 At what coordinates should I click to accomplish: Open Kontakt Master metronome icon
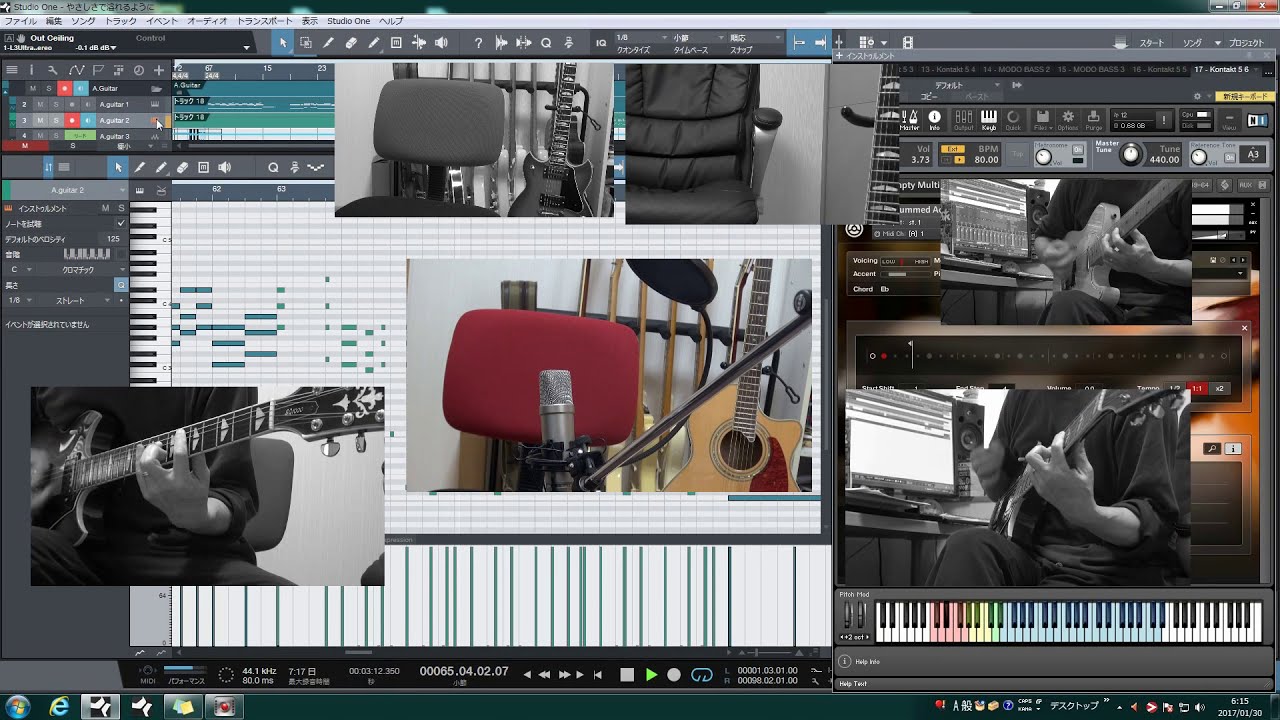[x=909, y=119]
